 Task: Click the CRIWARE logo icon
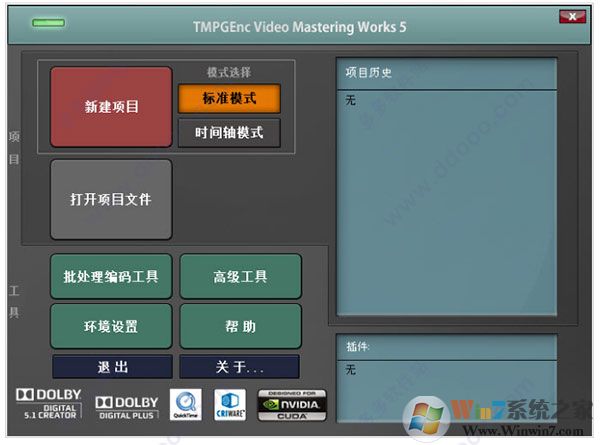tap(230, 405)
